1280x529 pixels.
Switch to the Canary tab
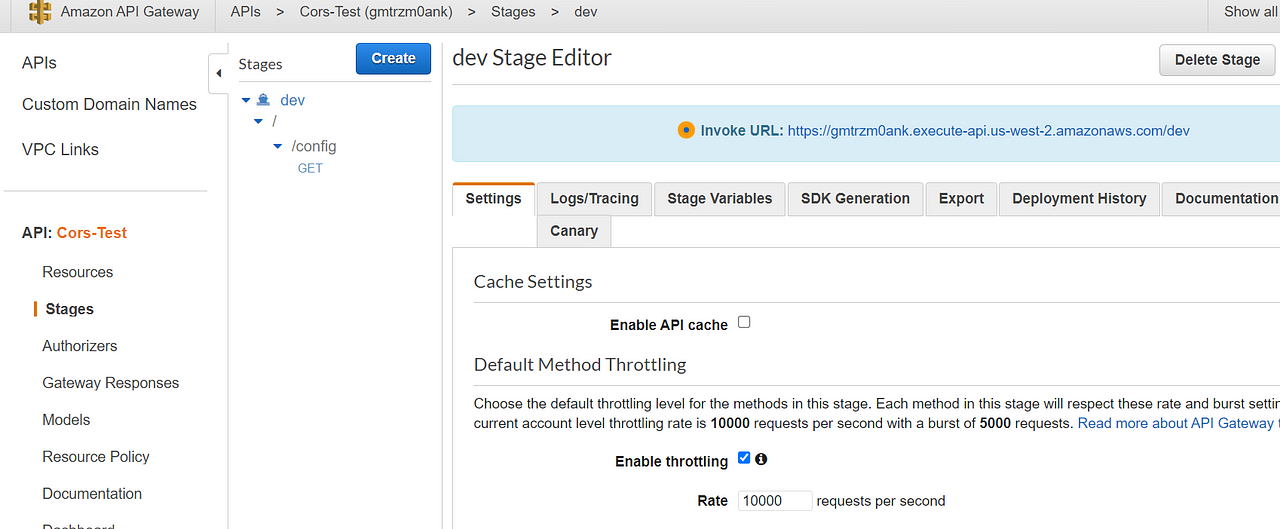tap(574, 231)
